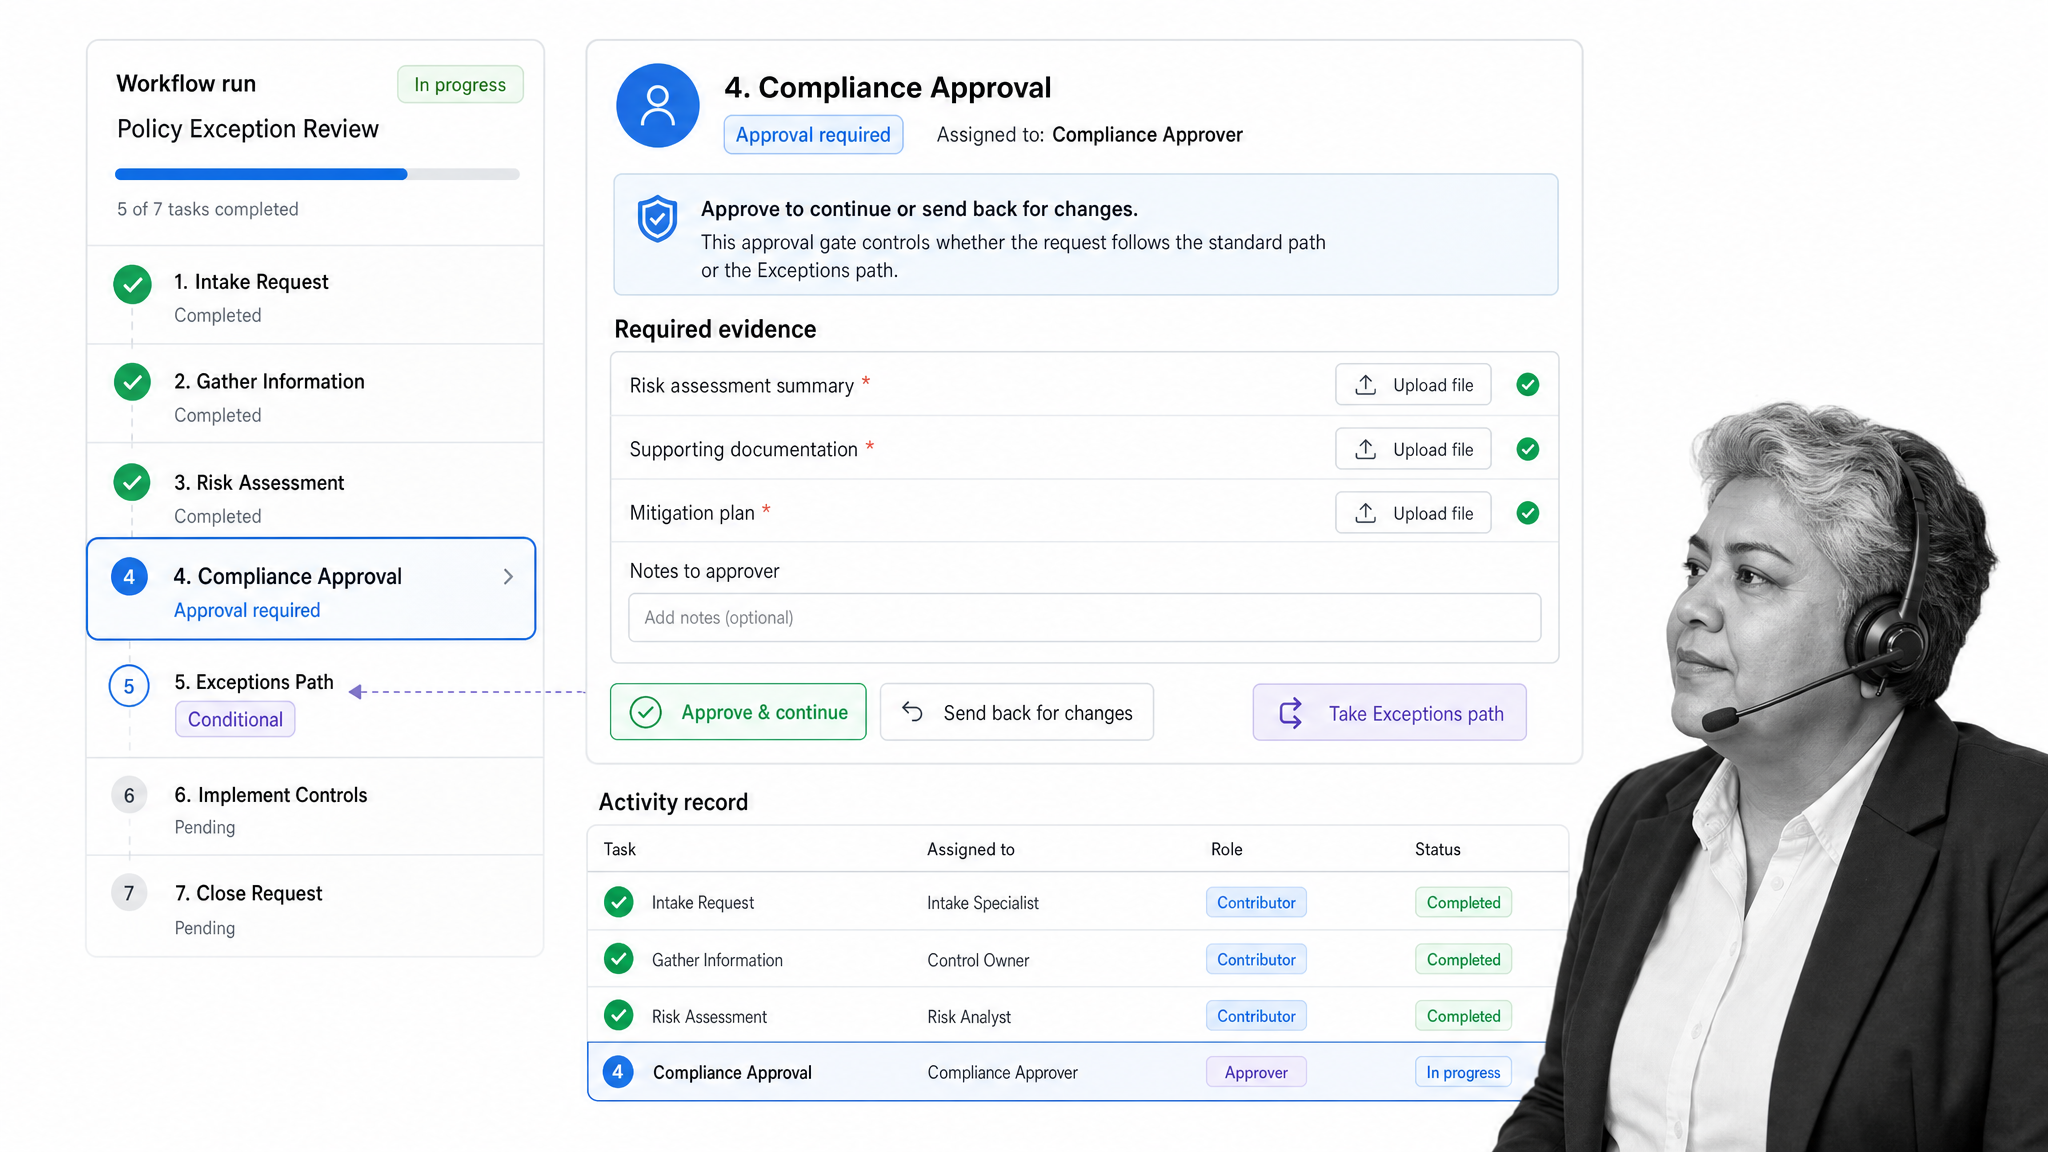This screenshot has width=2048, height=1152.
Task: Click green check beside Risk assessment summary
Action: (x=1527, y=385)
